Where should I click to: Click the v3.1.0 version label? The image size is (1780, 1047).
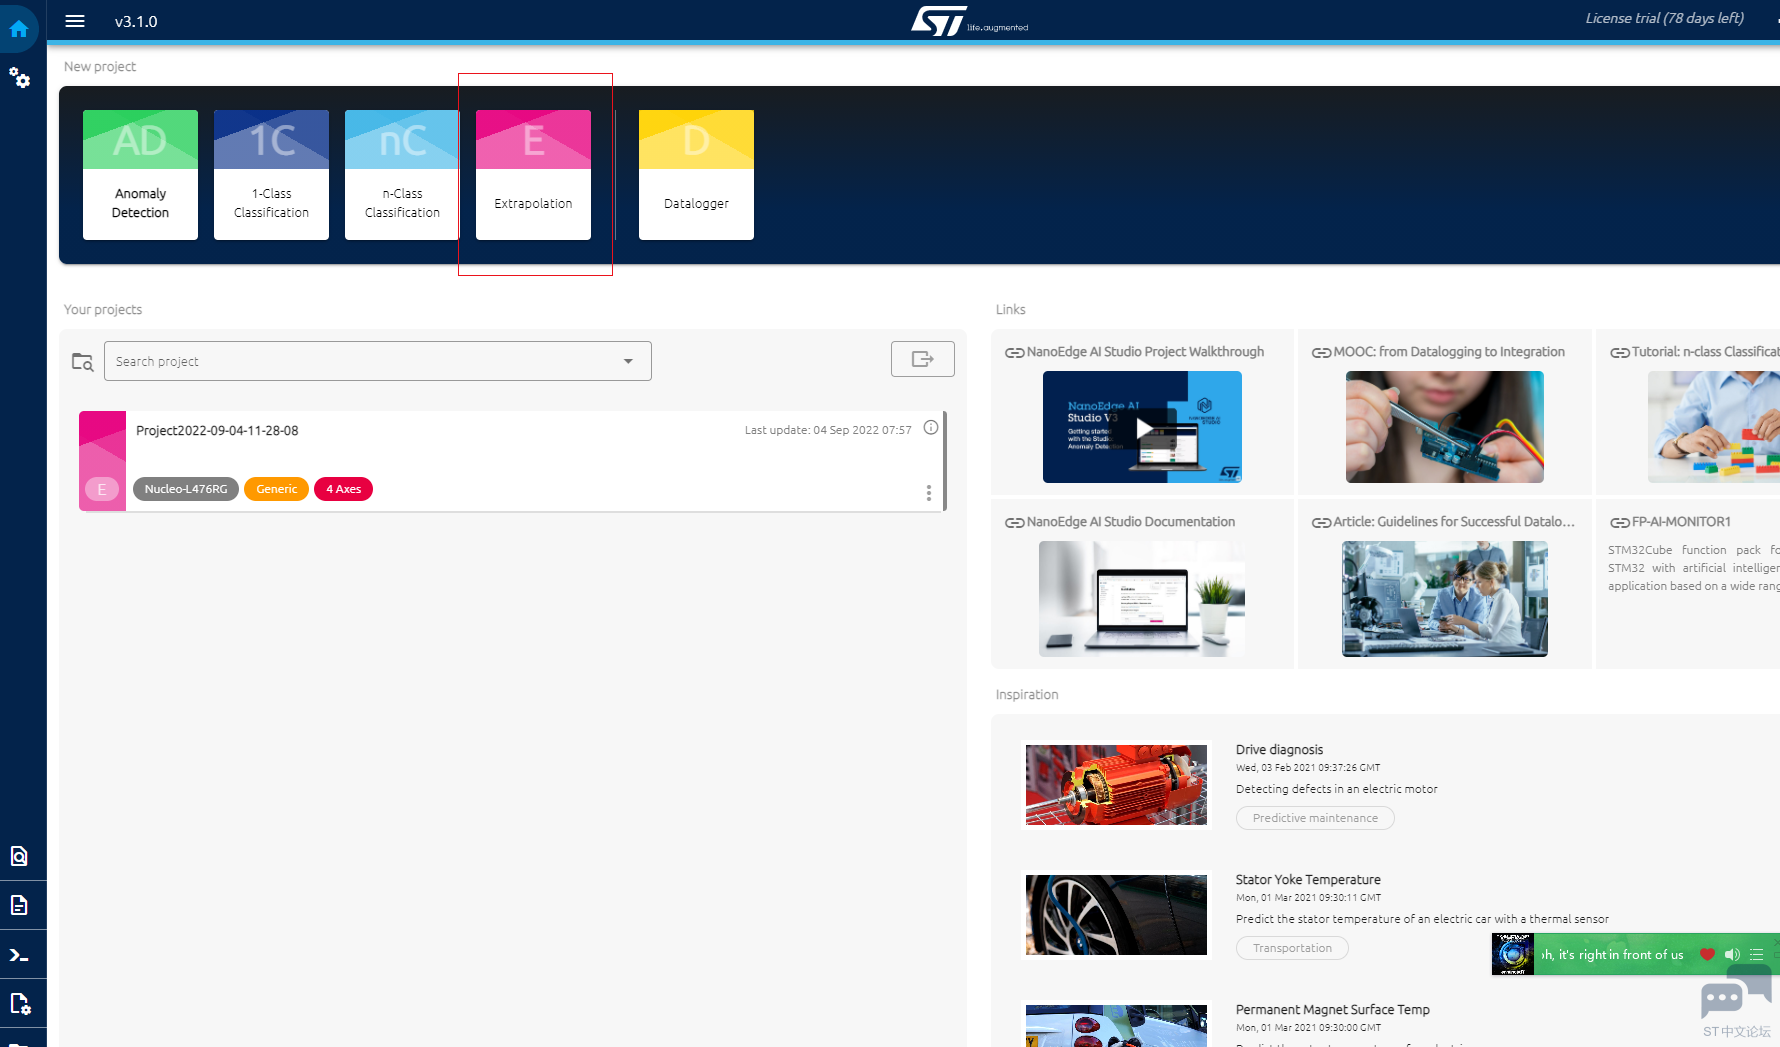[136, 22]
